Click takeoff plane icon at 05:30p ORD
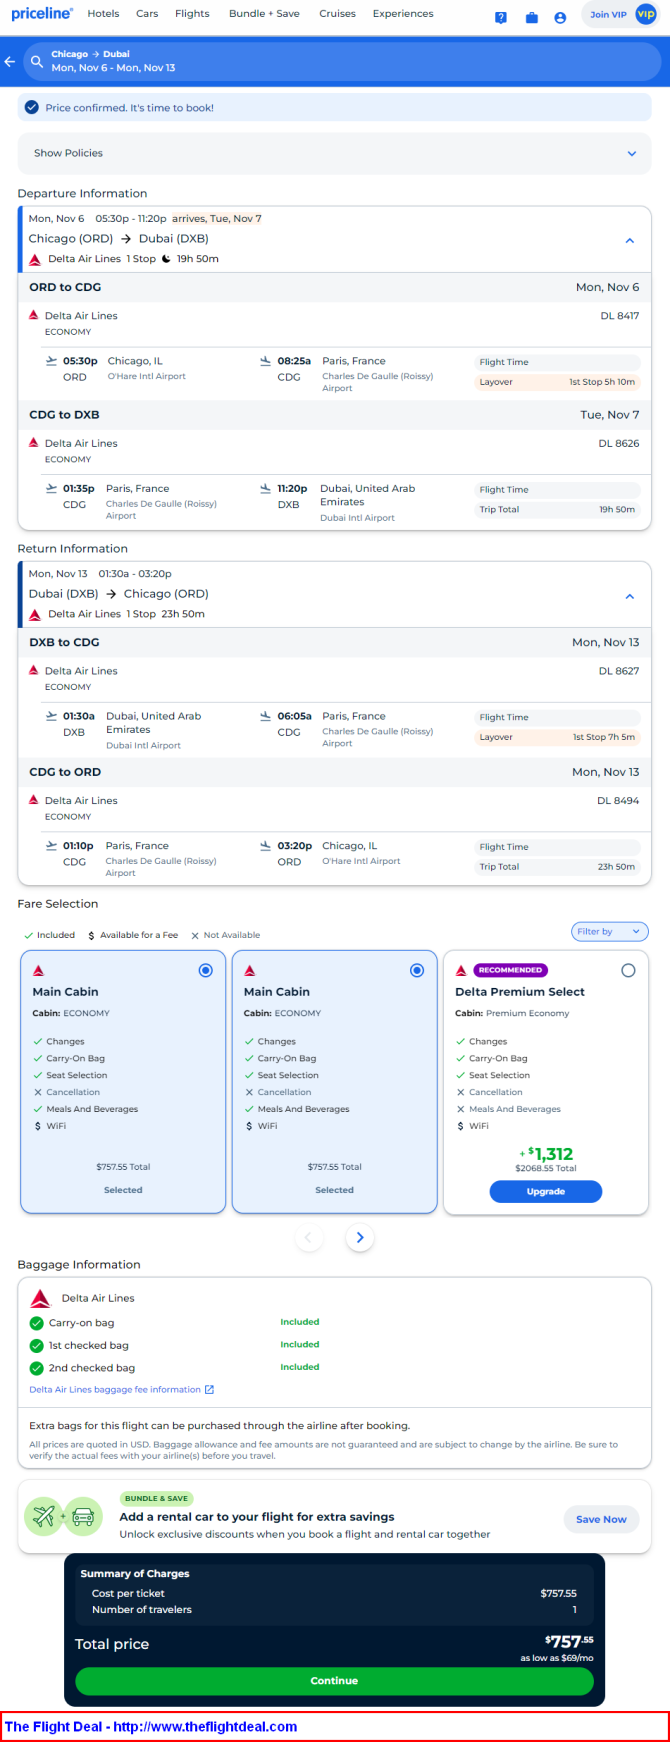 pyautogui.click(x=51, y=361)
